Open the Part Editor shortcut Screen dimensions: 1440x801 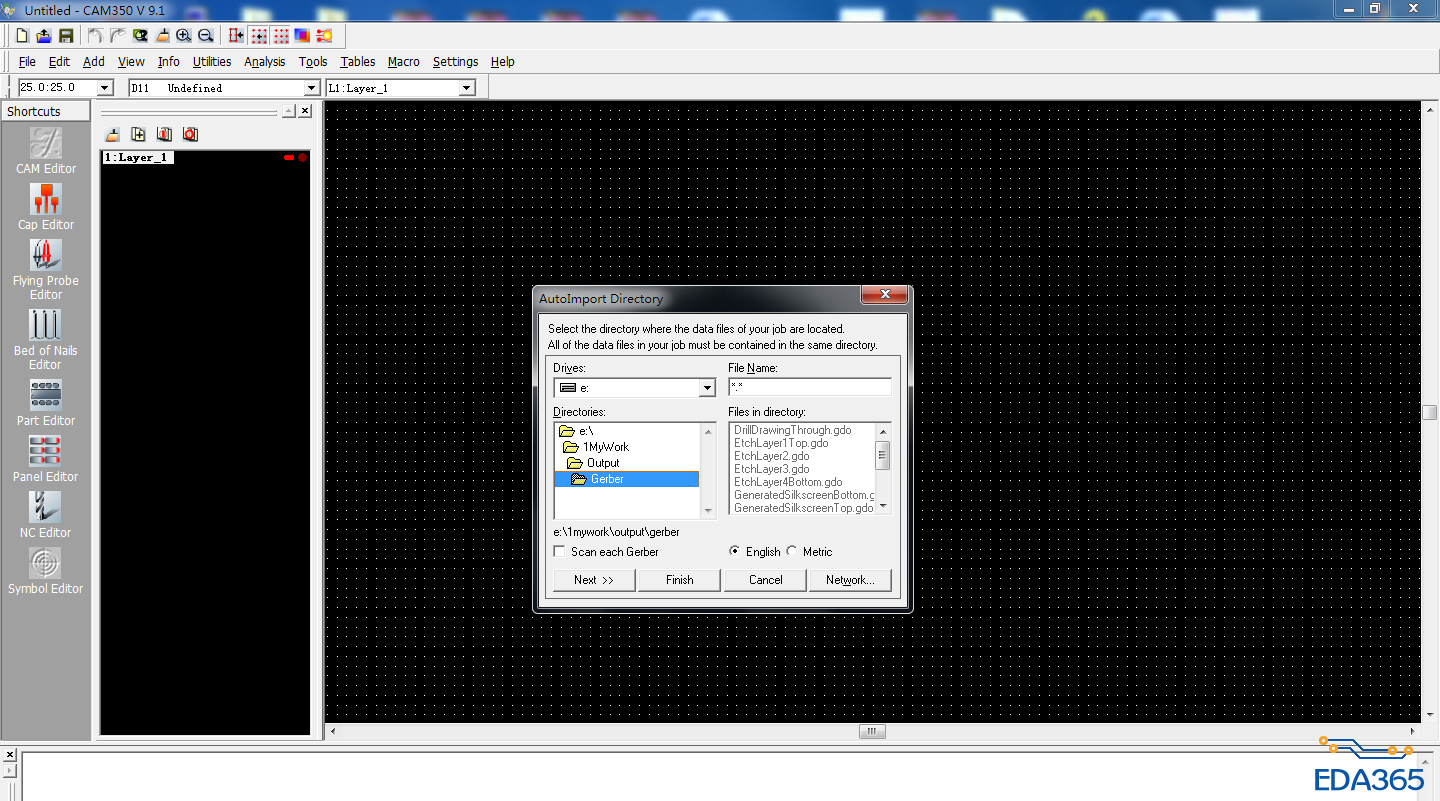point(46,403)
